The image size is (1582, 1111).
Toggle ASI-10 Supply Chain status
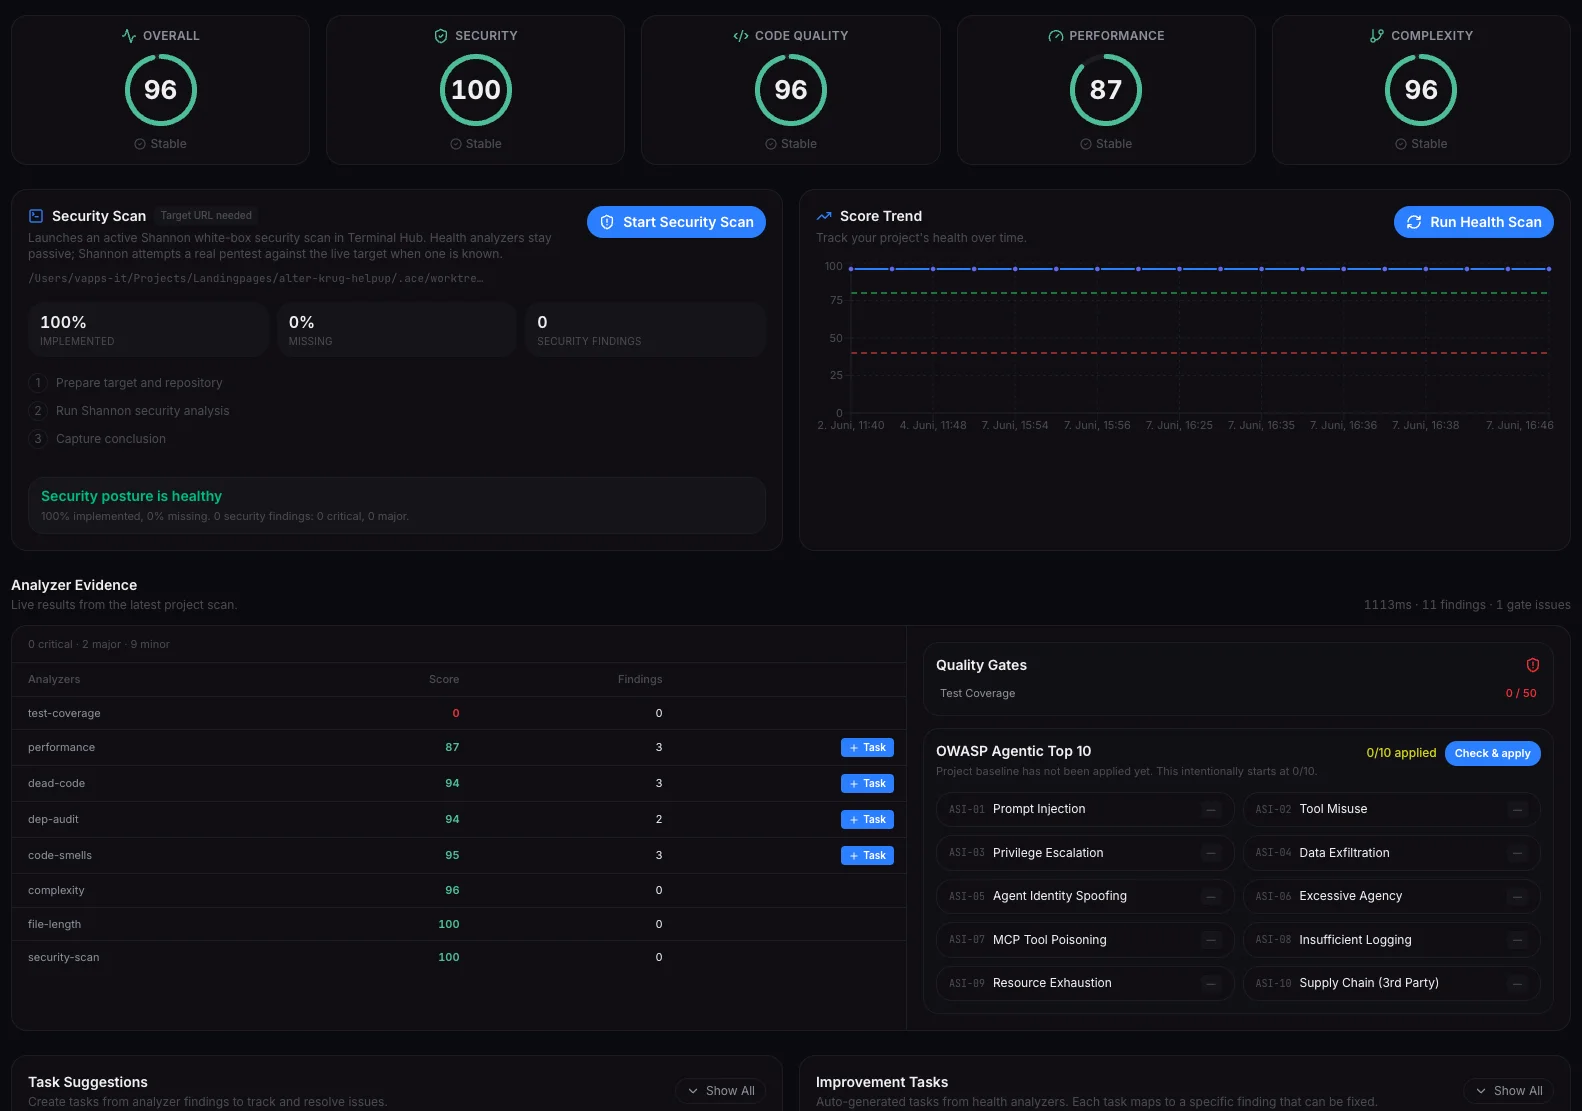(x=1518, y=984)
